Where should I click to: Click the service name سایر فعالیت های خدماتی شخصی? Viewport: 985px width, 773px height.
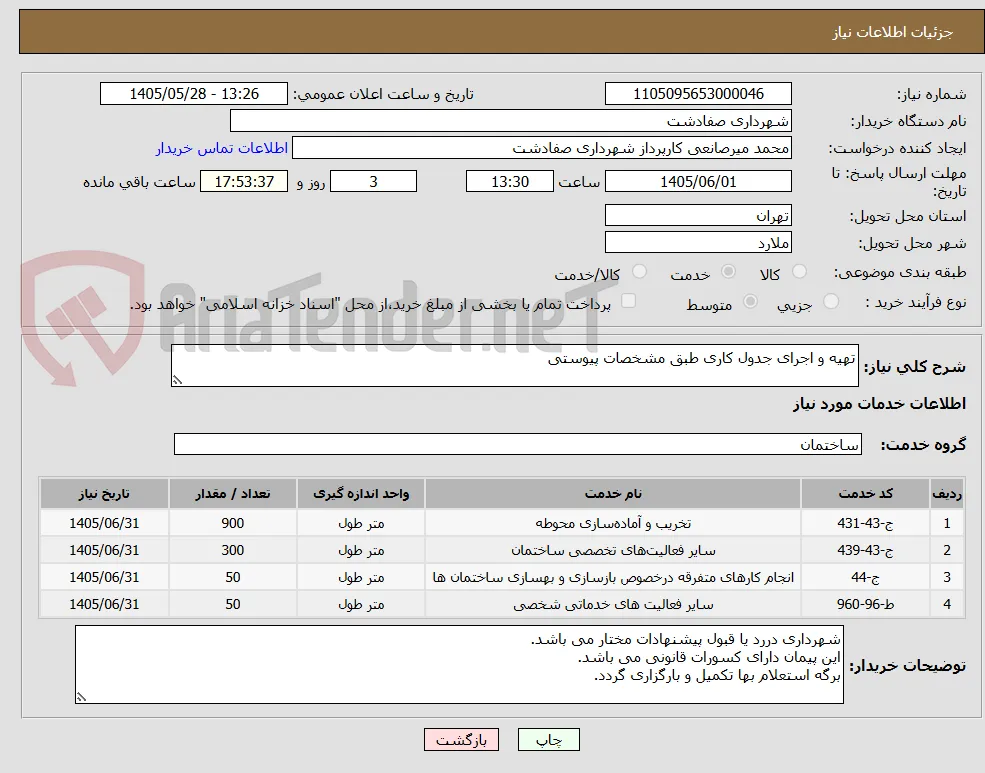click(612, 604)
